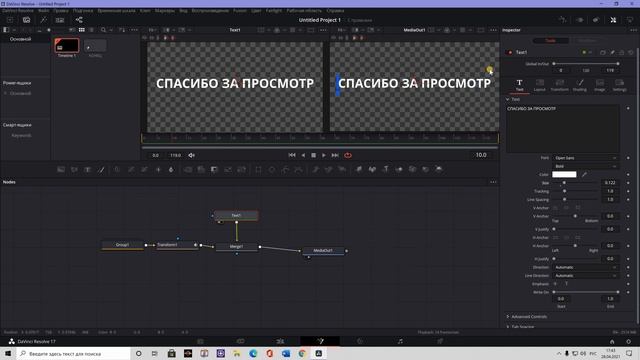The height and width of the screenshot is (360, 640).
Task: Open the Nodes panel options menu
Action: pos(493,182)
